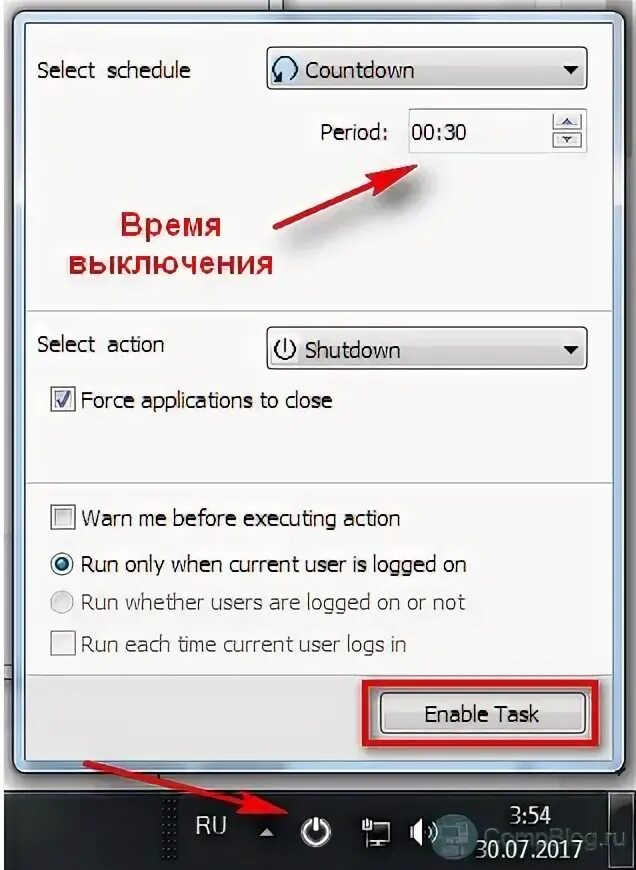Enable Warn me before executing action

point(62,517)
